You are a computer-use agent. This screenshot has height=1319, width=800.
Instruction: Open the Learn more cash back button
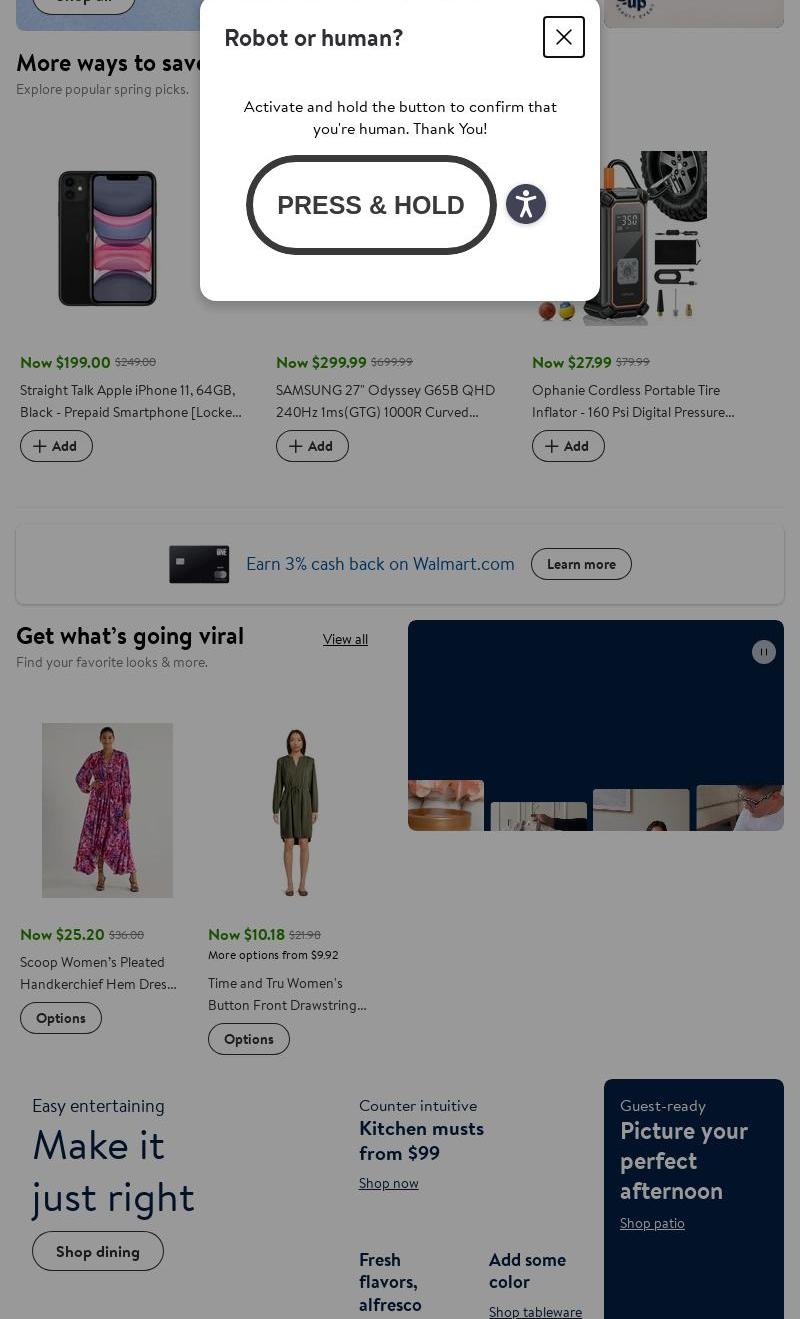[581, 564]
